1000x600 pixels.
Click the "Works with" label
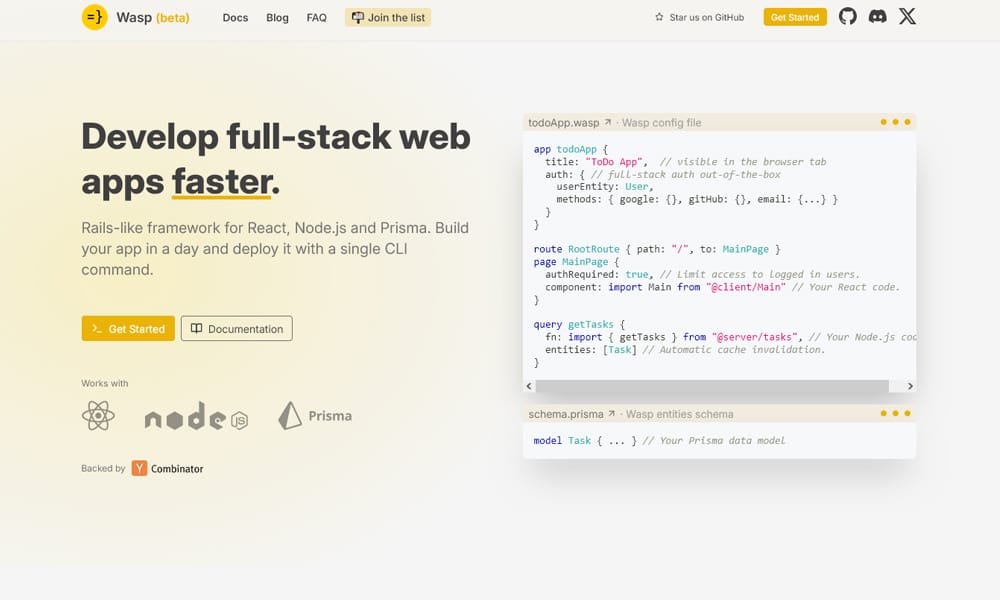click(105, 383)
